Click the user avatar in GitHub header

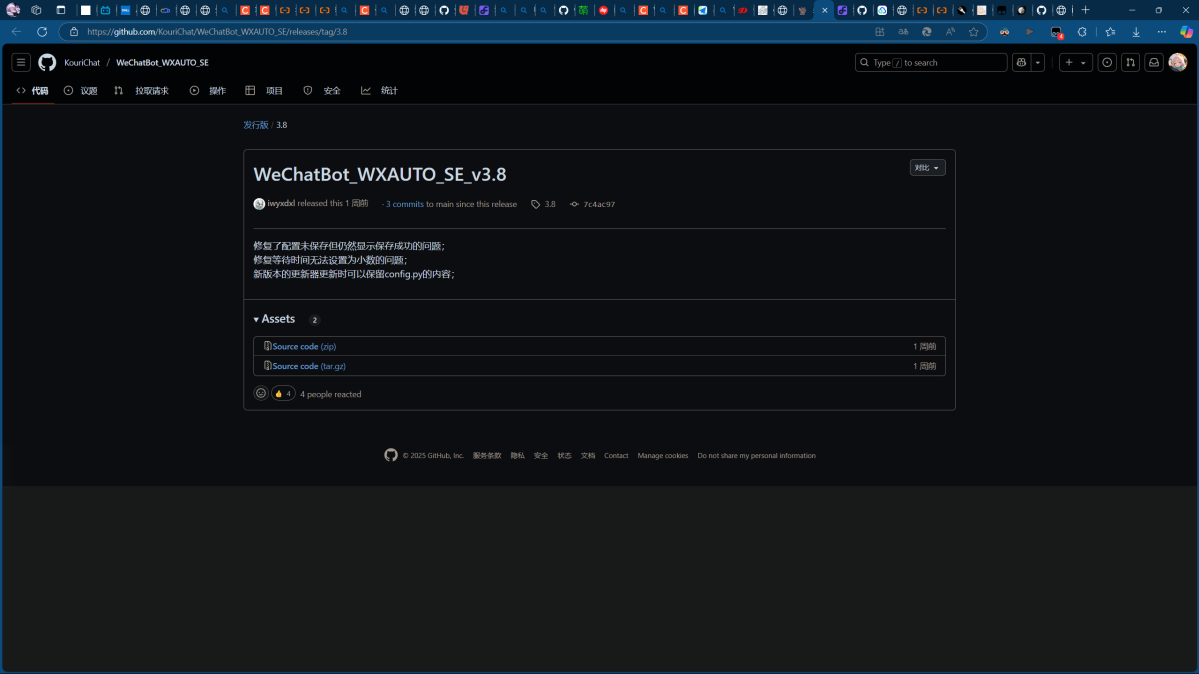(x=1178, y=62)
